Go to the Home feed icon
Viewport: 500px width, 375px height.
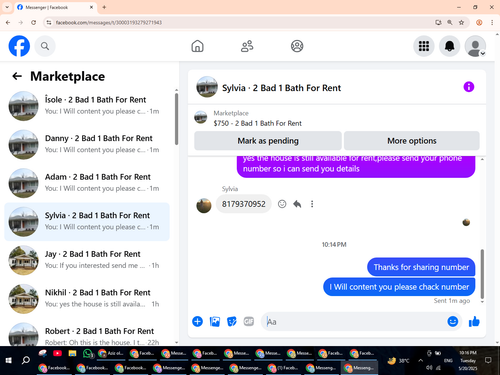197,46
